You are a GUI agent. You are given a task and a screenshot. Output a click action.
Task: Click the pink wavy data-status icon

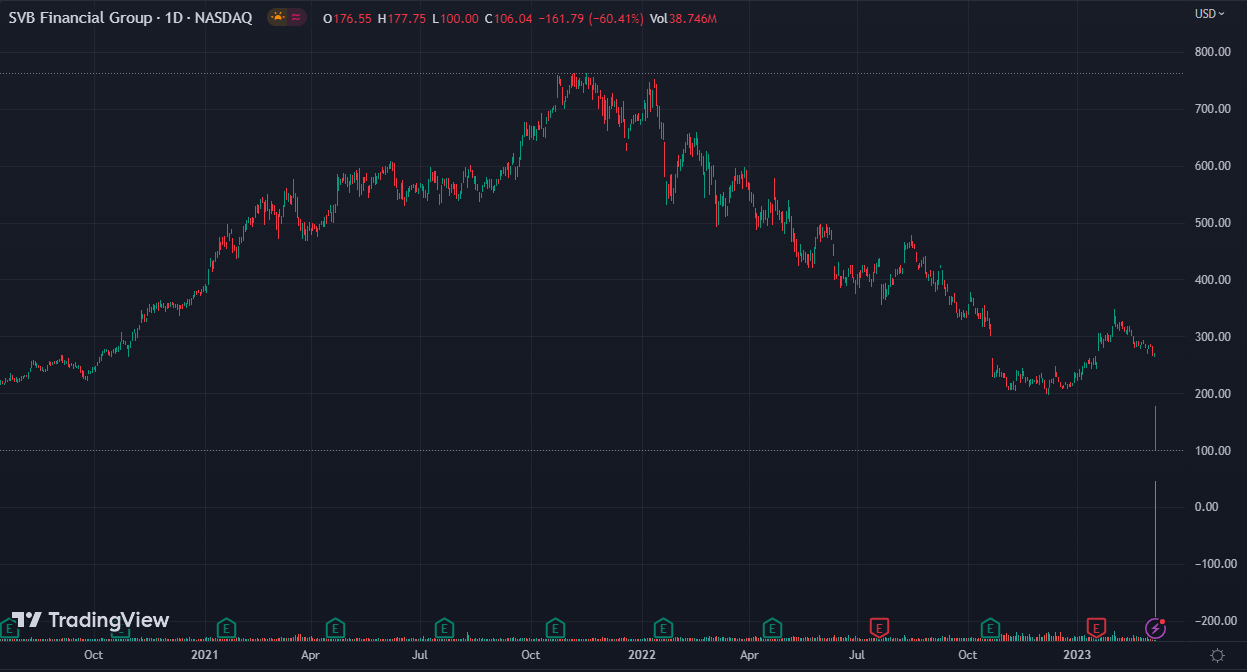coord(297,18)
